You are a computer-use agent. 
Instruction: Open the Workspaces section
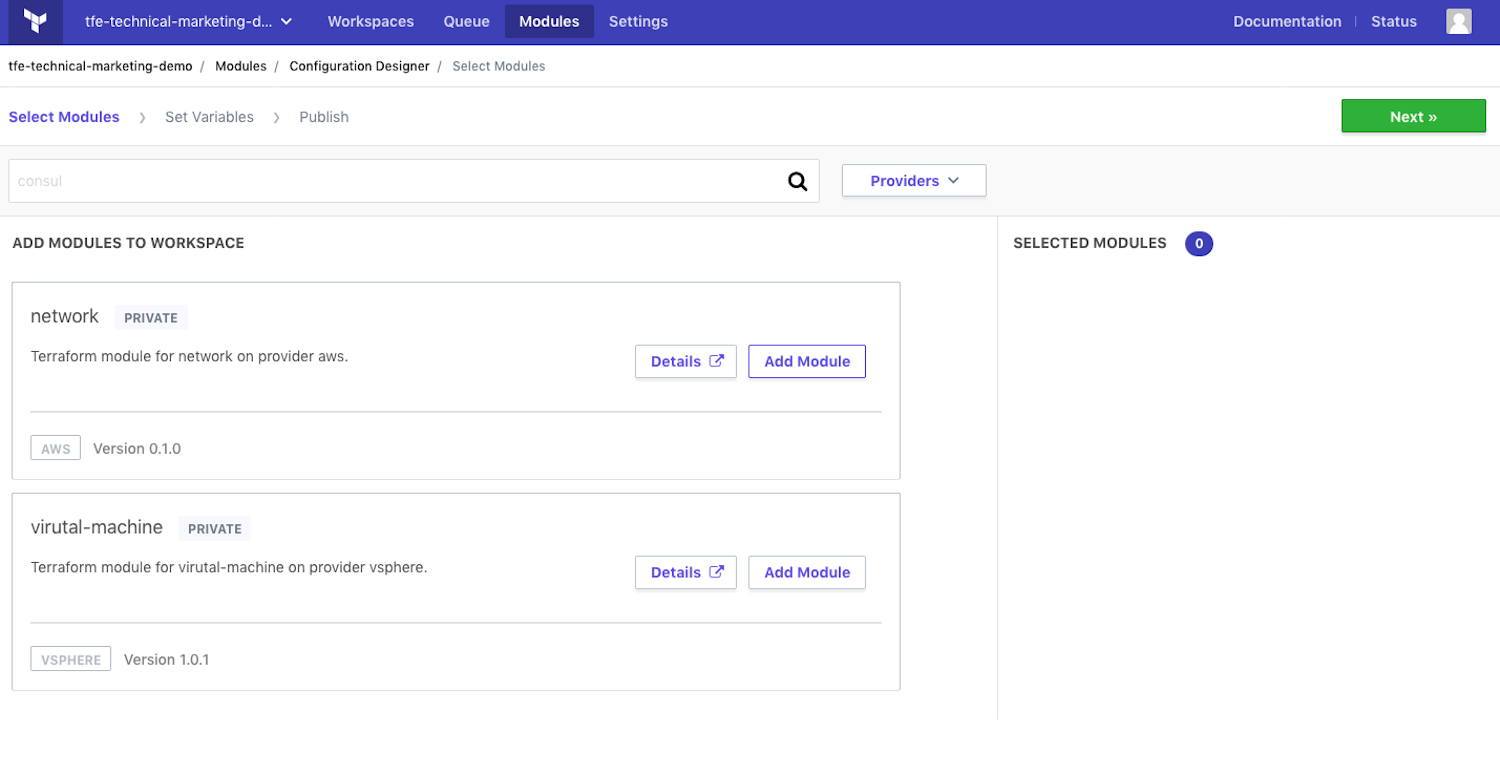370,21
